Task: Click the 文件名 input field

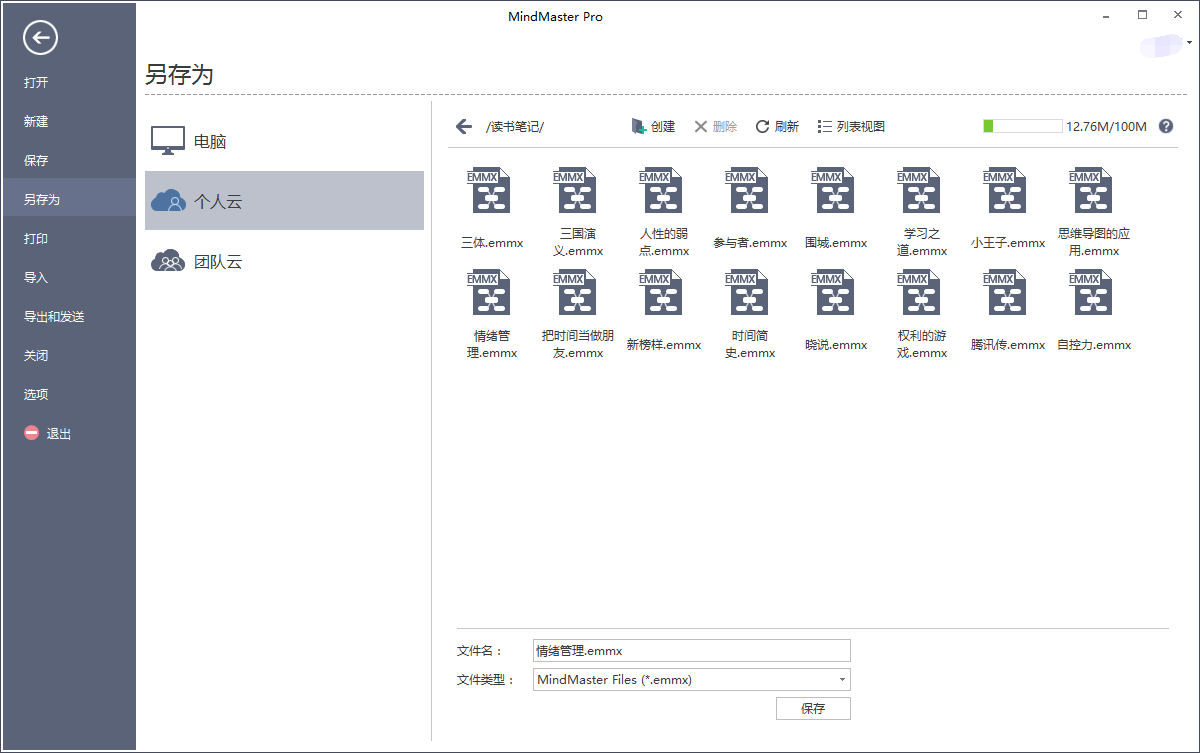Action: coord(692,650)
